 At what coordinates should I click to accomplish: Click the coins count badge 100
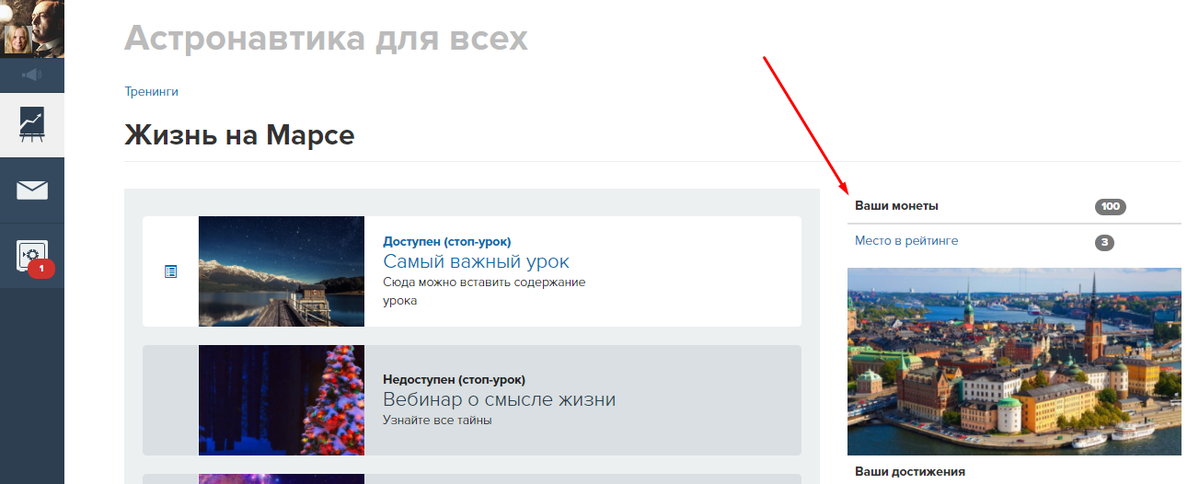pyautogui.click(x=1110, y=206)
